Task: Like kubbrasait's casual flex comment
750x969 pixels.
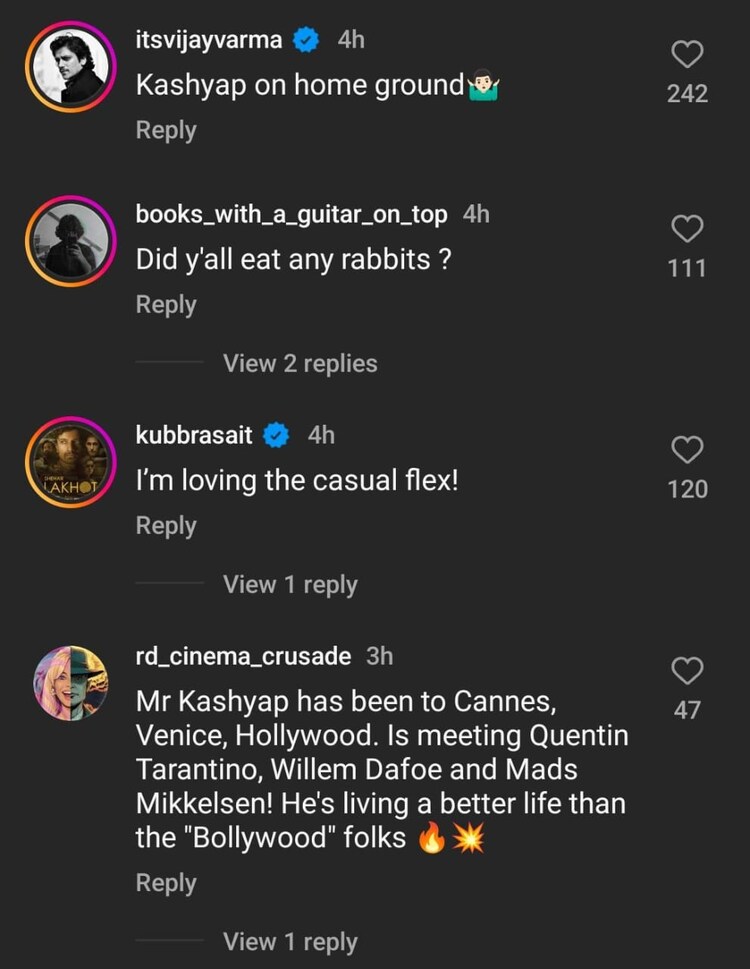Action: click(x=687, y=451)
